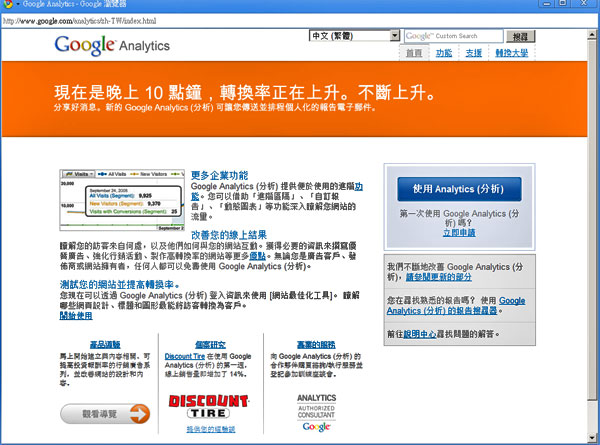The width and height of the screenshot is (600, 445).
Task: Click the Google Analytics logo
Action: (112, 46)
